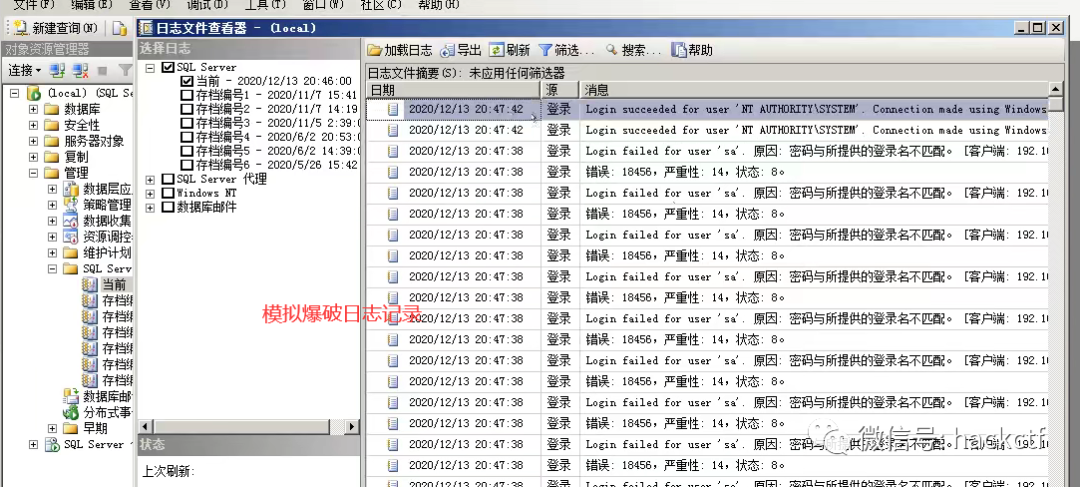Click the 筛选 funnel icon in log viewer

point(545,50)
